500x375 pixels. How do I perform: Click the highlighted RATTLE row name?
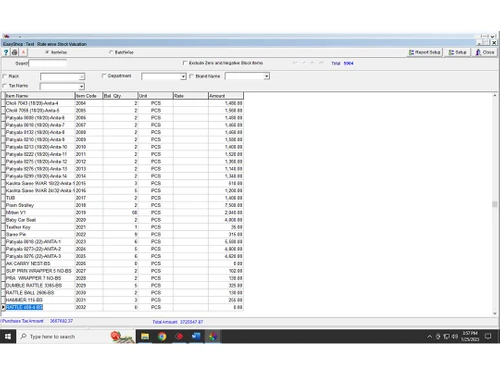(25, 307)
